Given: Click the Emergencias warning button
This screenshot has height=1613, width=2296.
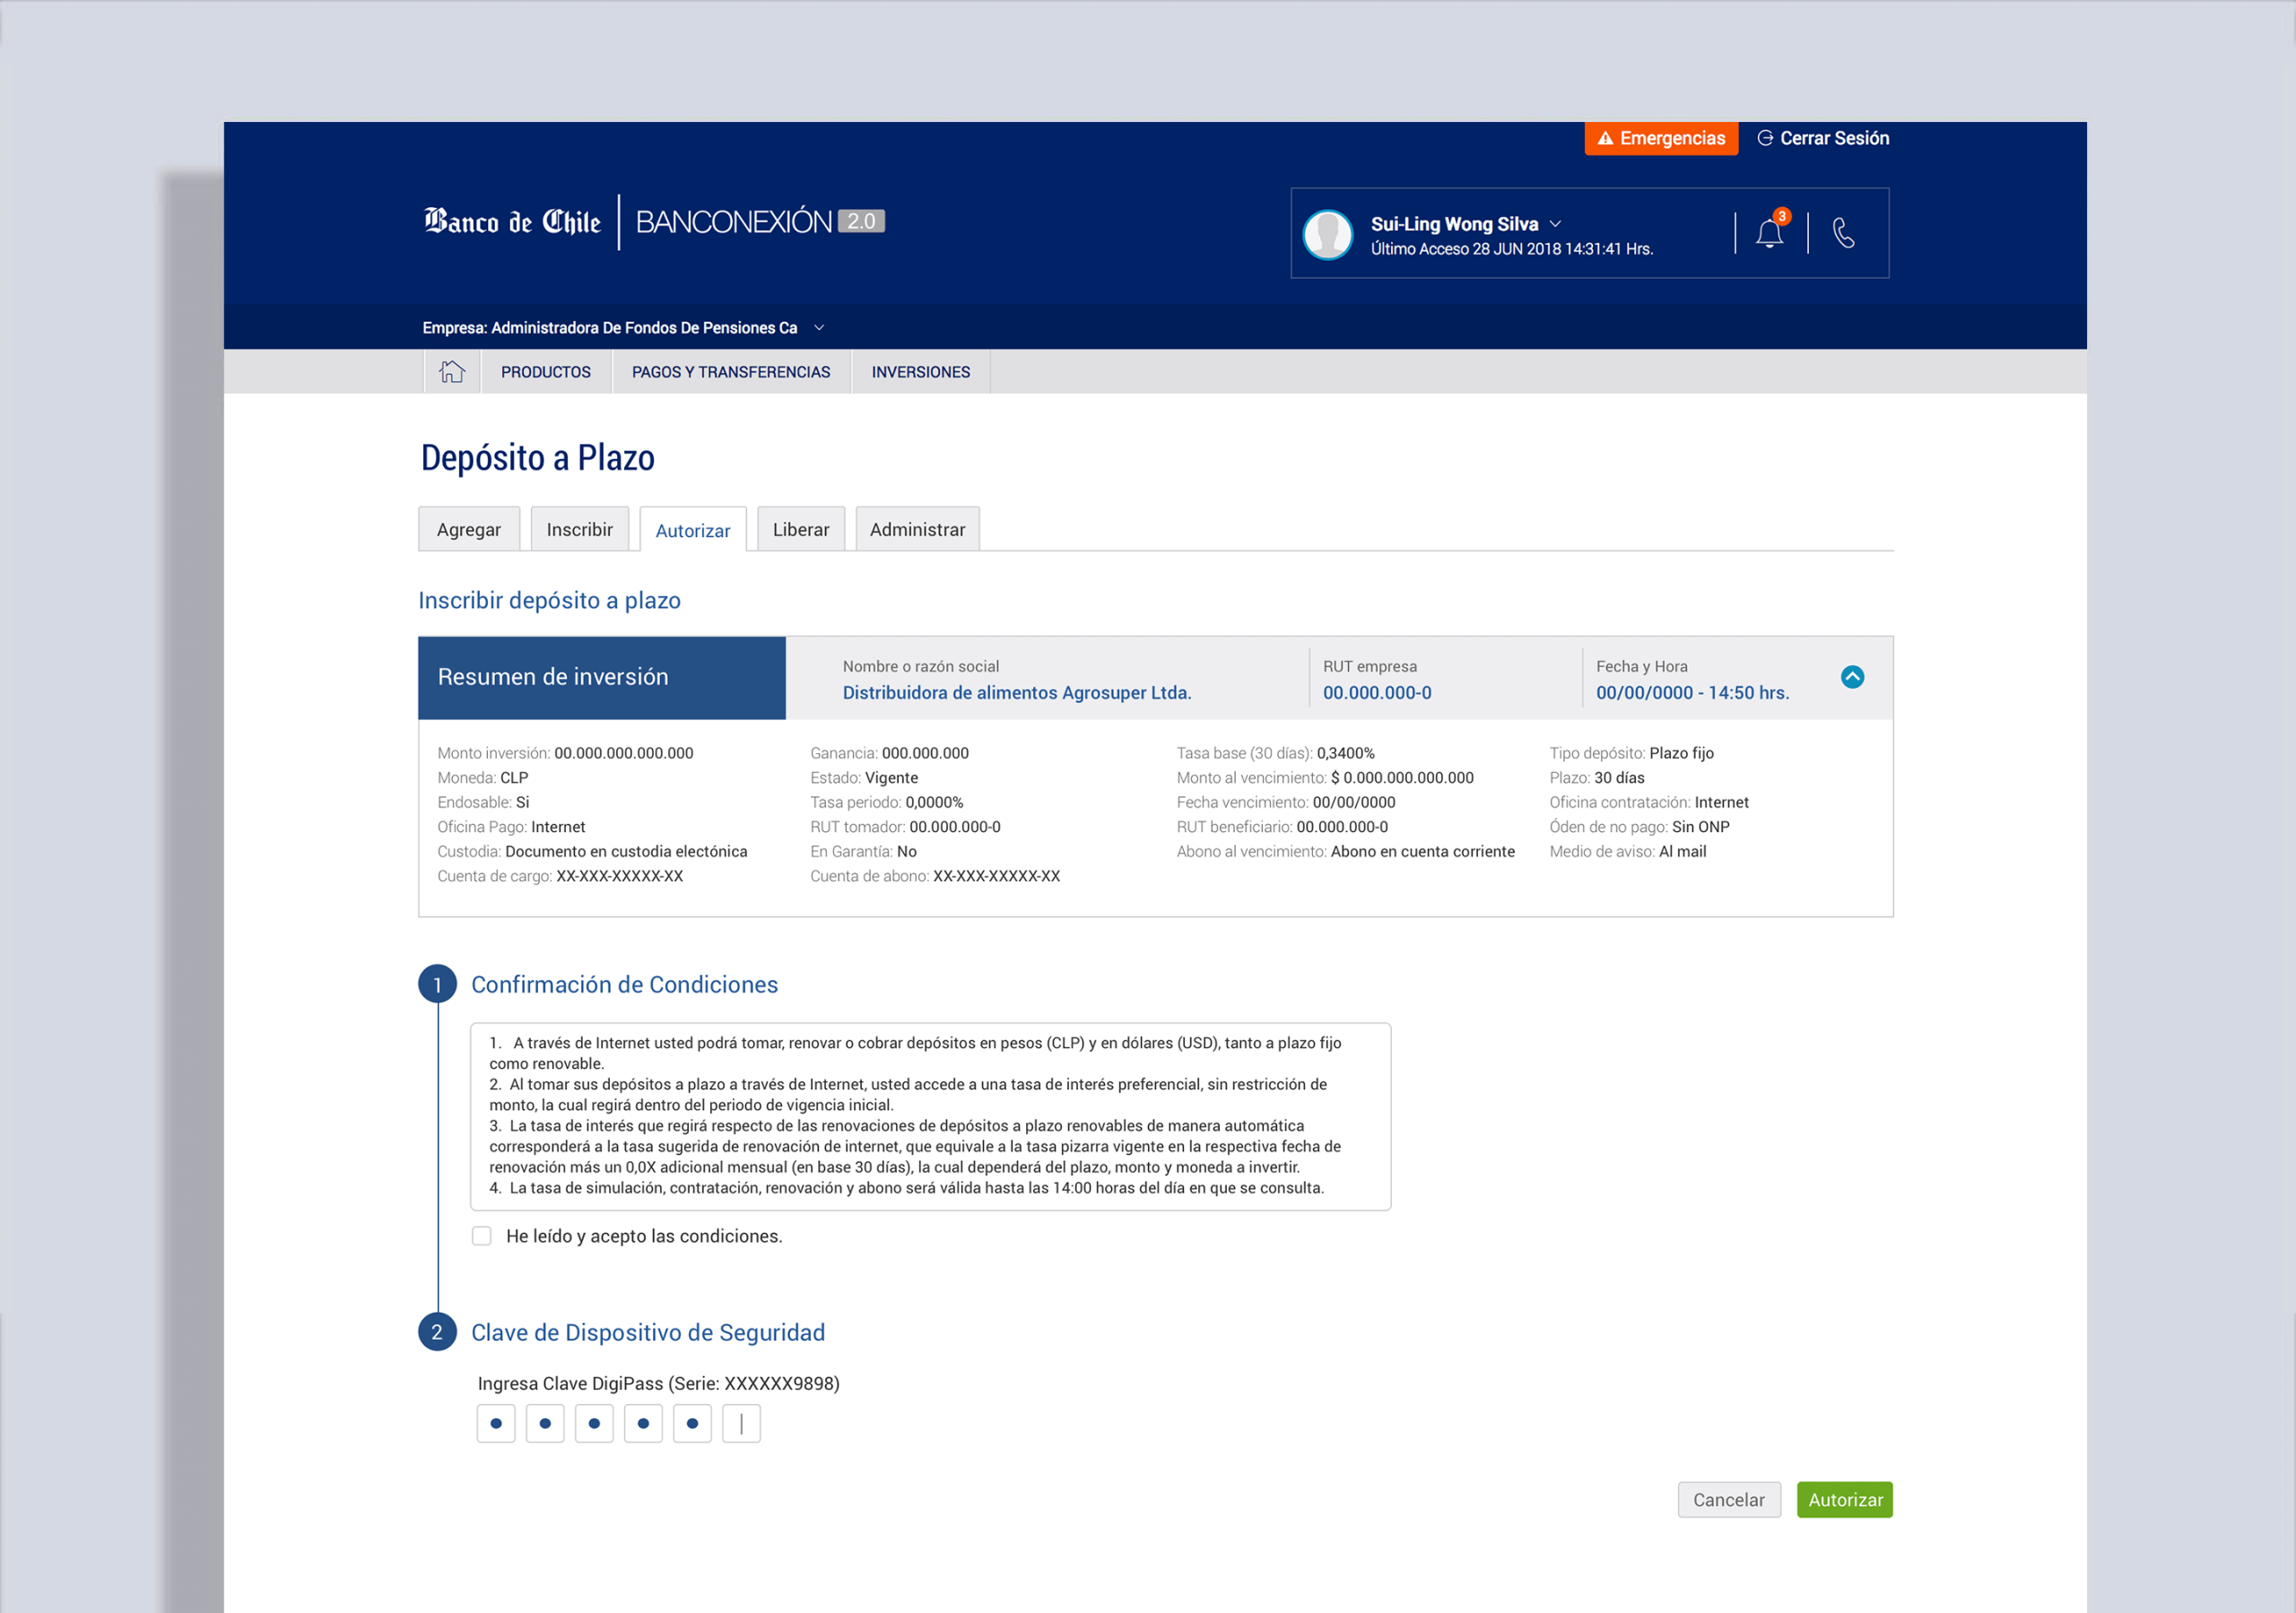Looking at the screenshot, I should pyautogui.click(x=1661, y=138).
